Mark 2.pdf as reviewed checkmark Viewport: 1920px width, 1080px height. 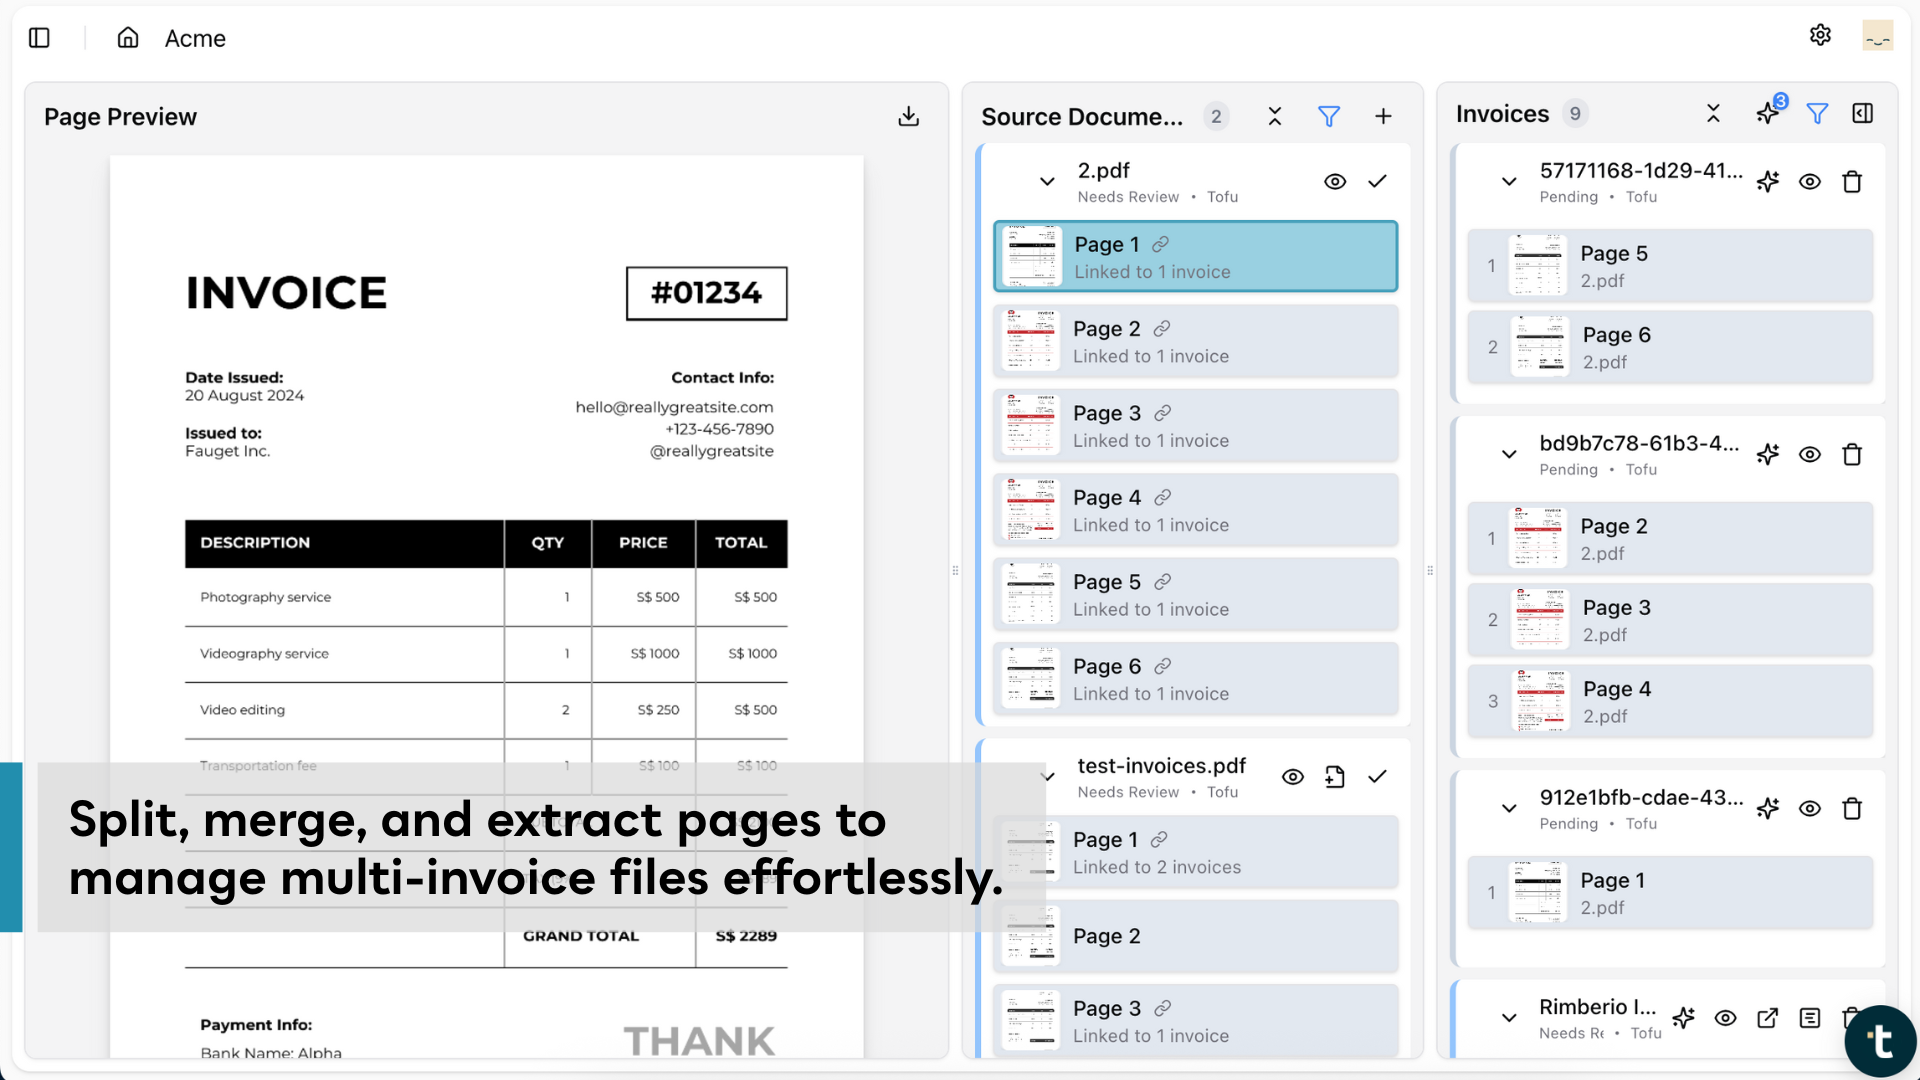[x=1377, y=182]
